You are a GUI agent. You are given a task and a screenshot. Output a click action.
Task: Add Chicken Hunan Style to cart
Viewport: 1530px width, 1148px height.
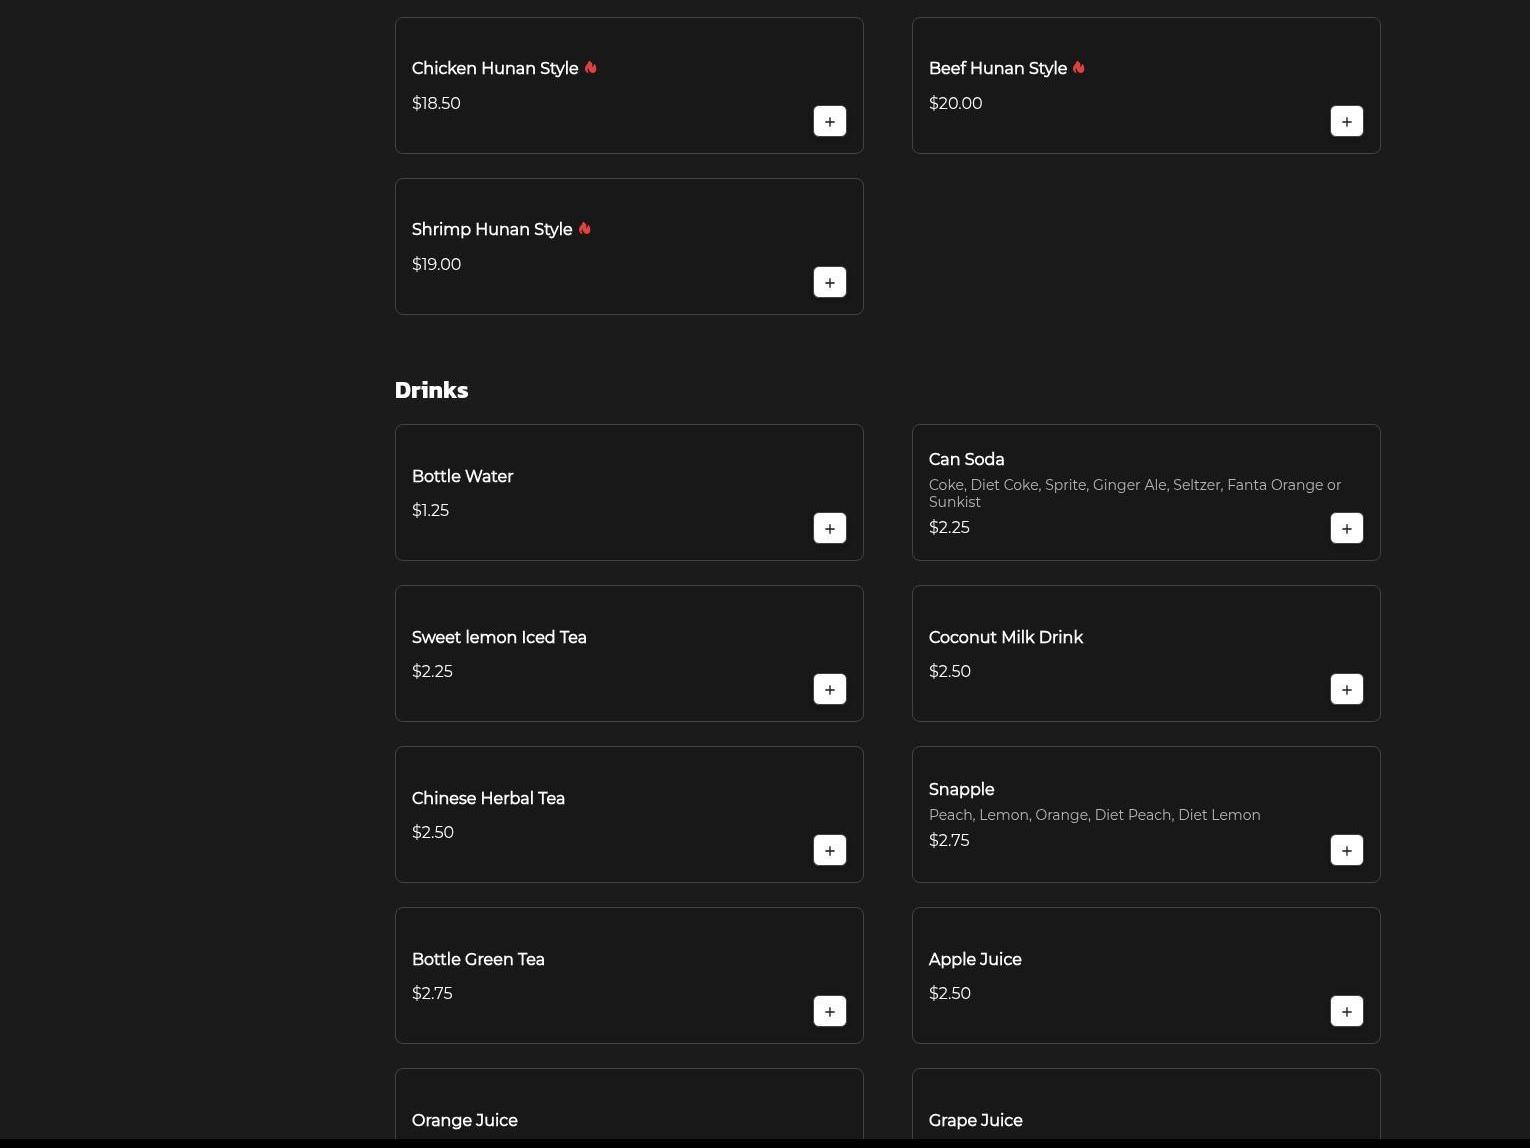coord(829,121)
